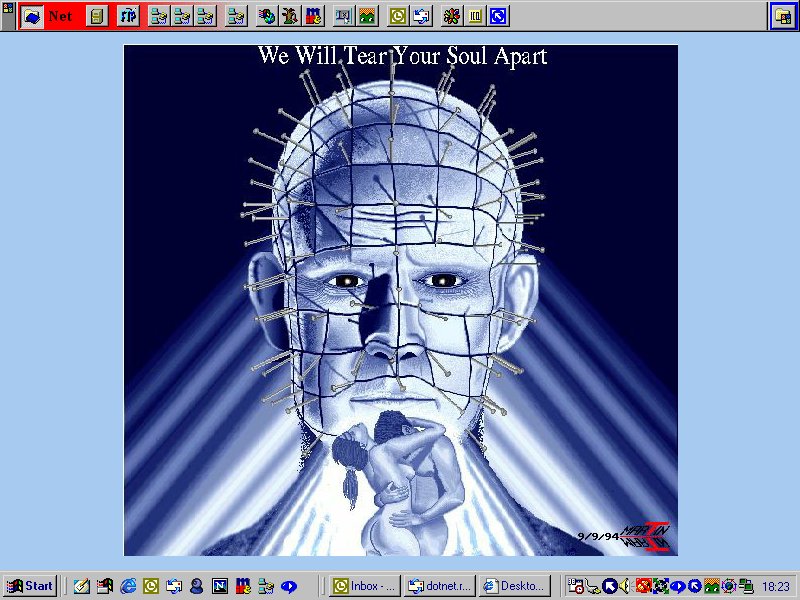Click the system clock showing 18:23
The image size is (800, 600).
pyautogui.click(x=775, y=586)
